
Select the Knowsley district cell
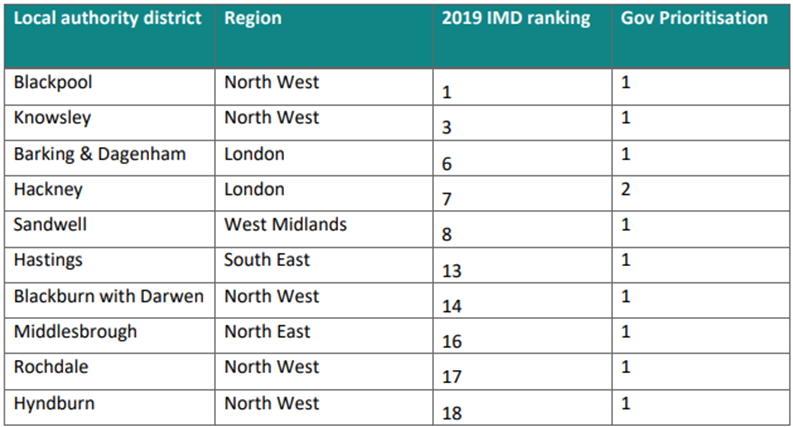coord(52,118)
